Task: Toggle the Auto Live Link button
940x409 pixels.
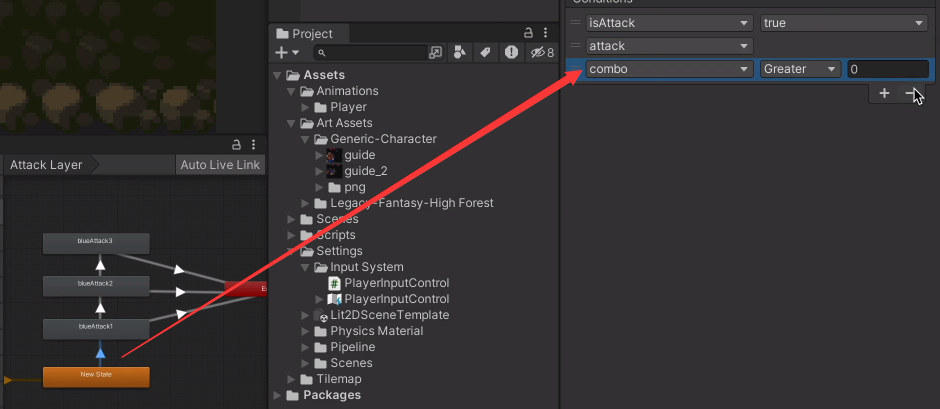Action: [x=220, y=165]
